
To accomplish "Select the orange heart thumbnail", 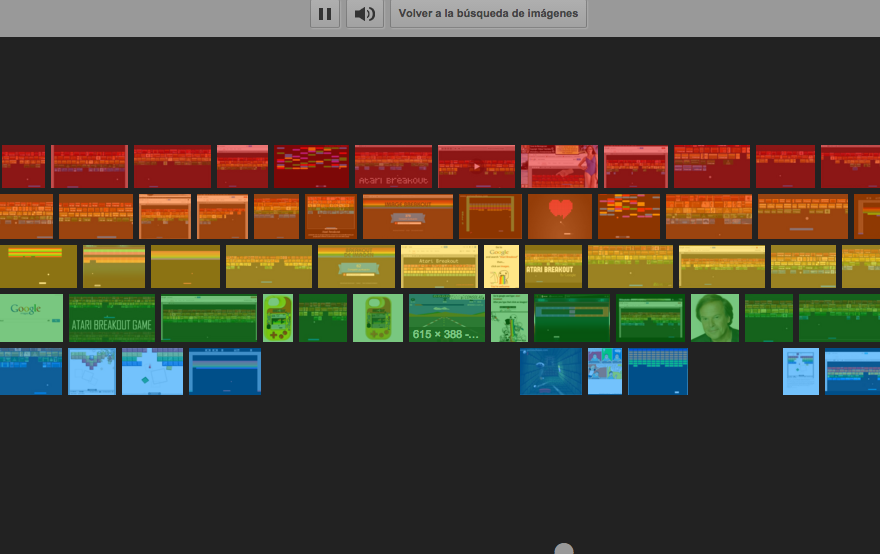I will [x=560, y=216].
